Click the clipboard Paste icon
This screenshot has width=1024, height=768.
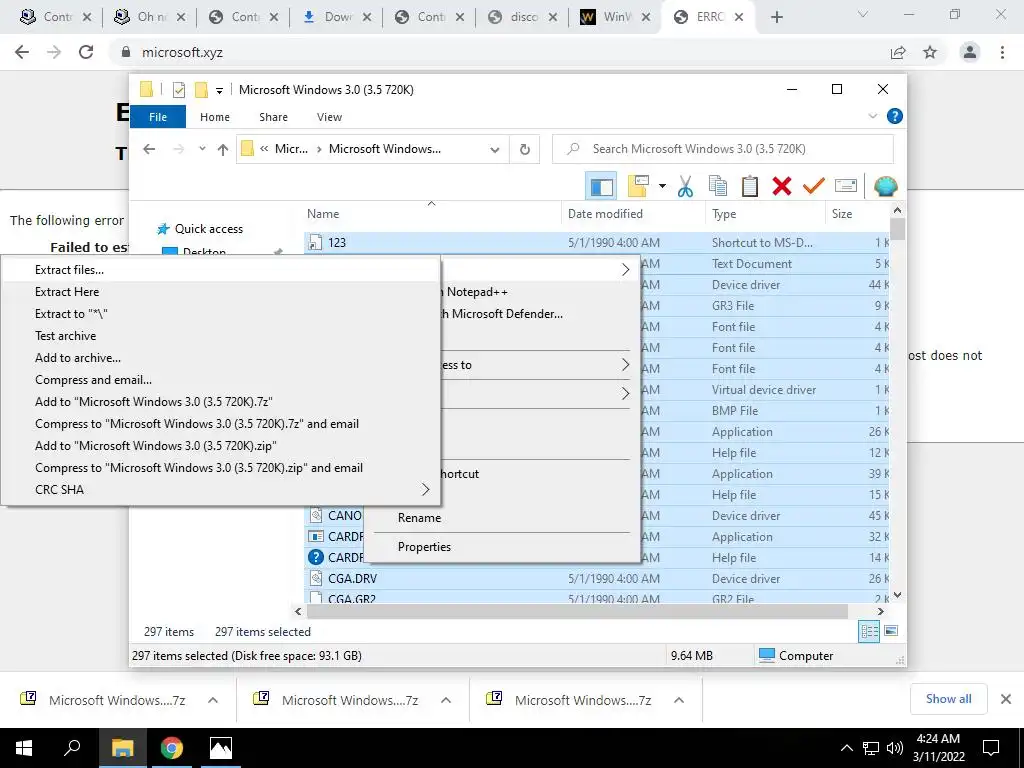(750, 187)
